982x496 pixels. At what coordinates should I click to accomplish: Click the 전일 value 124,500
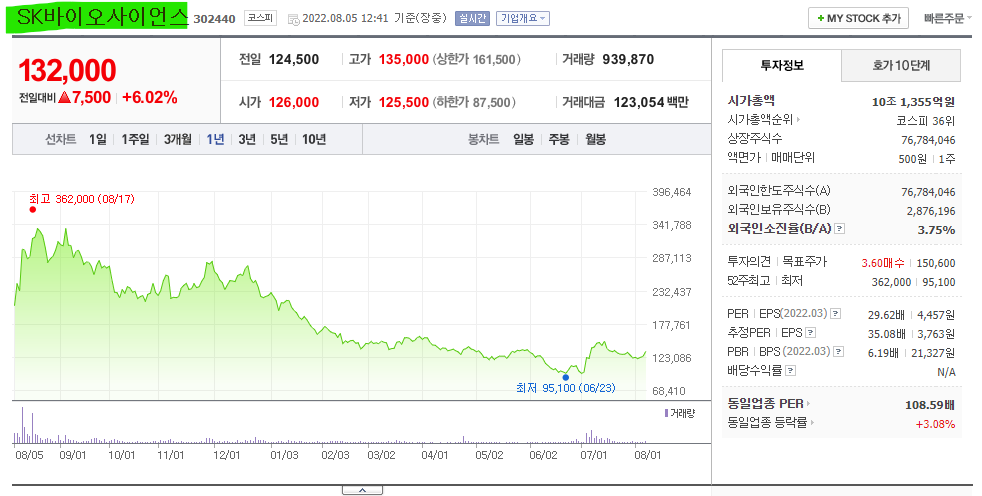point(294,59)
